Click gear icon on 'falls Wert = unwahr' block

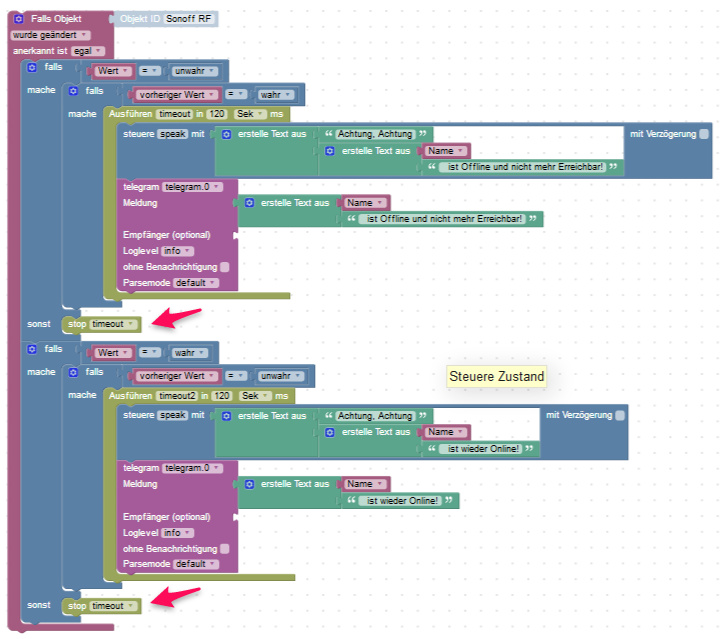(x=32, y=67)
